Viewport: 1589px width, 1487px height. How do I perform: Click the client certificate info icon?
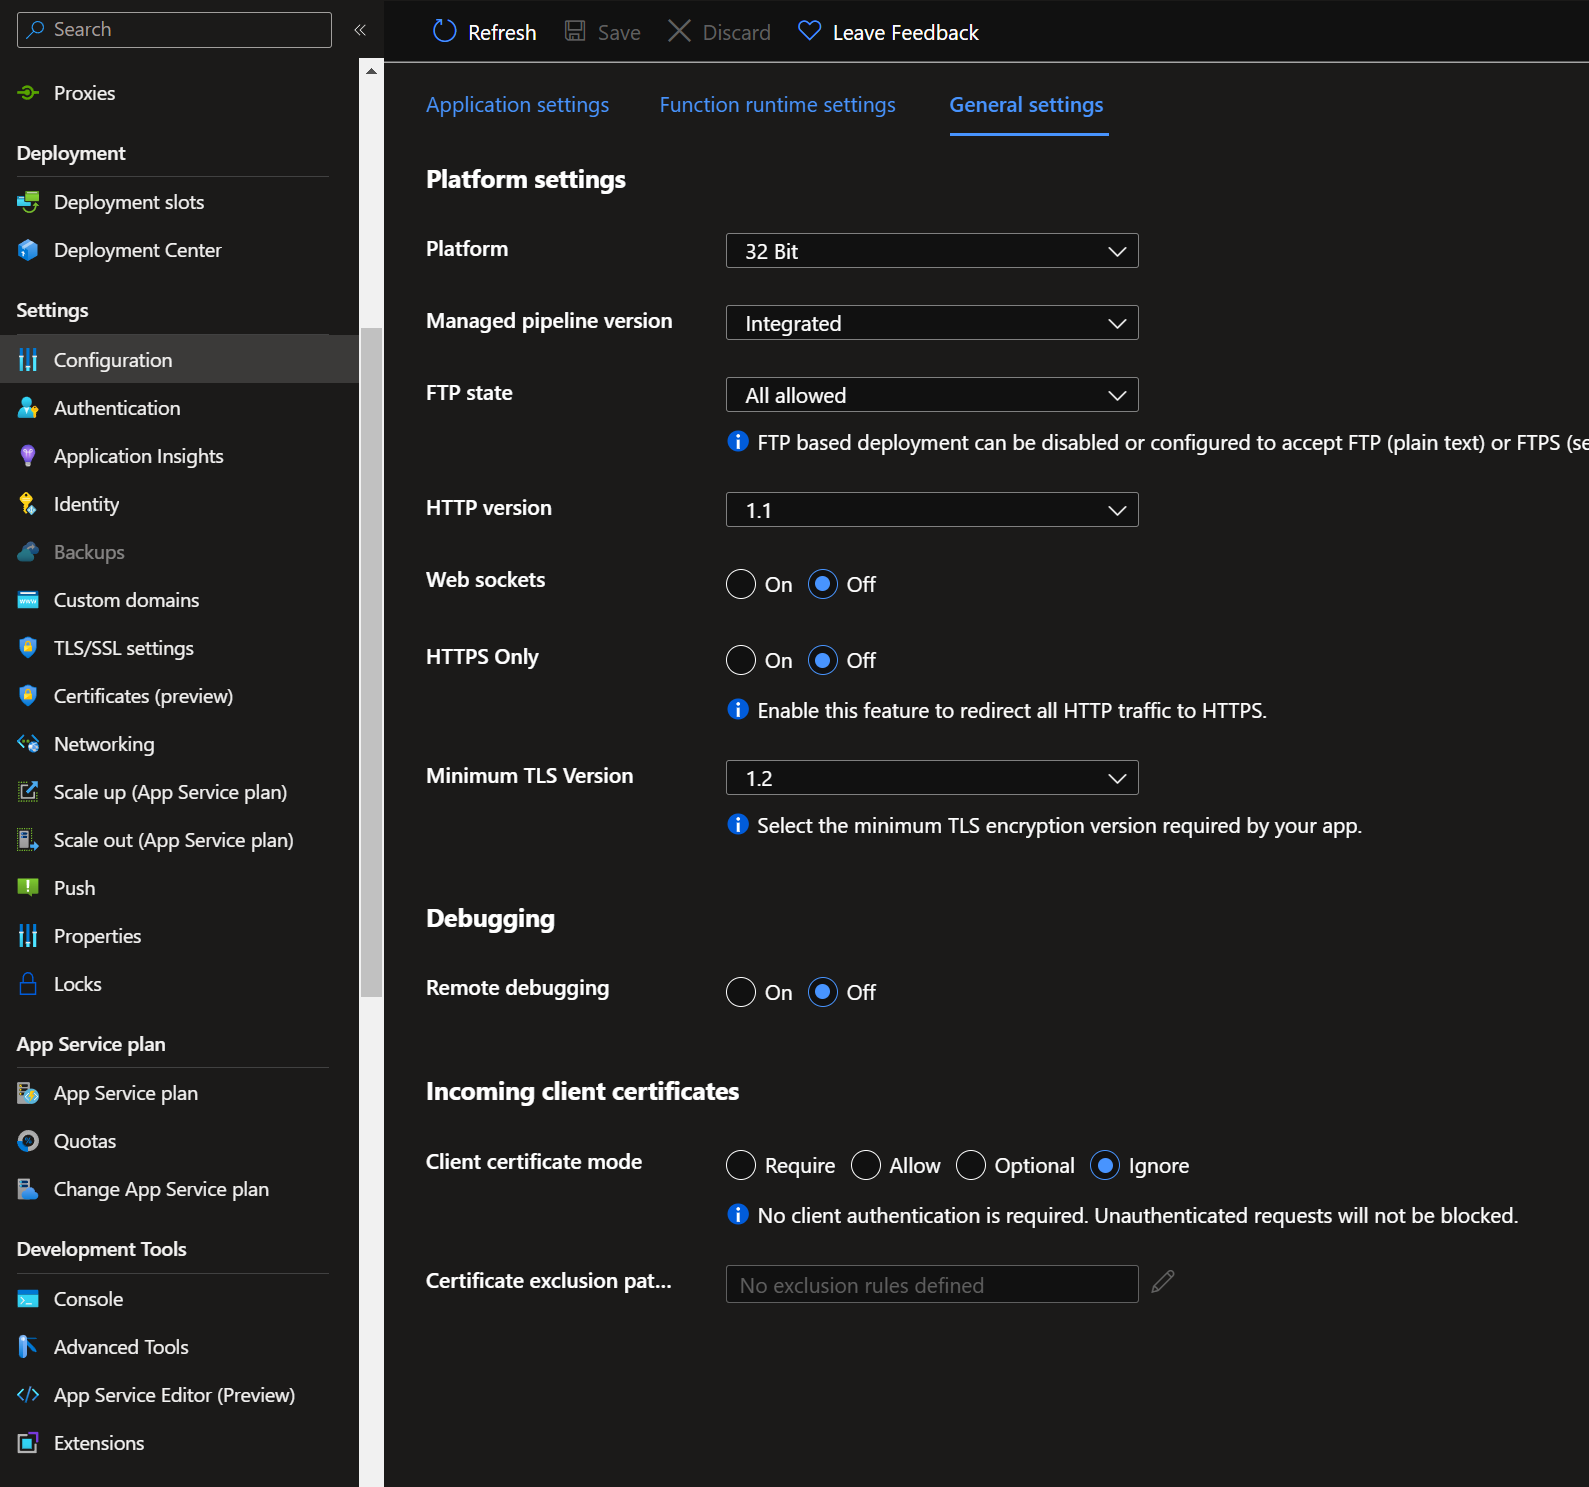(738, 1214)
